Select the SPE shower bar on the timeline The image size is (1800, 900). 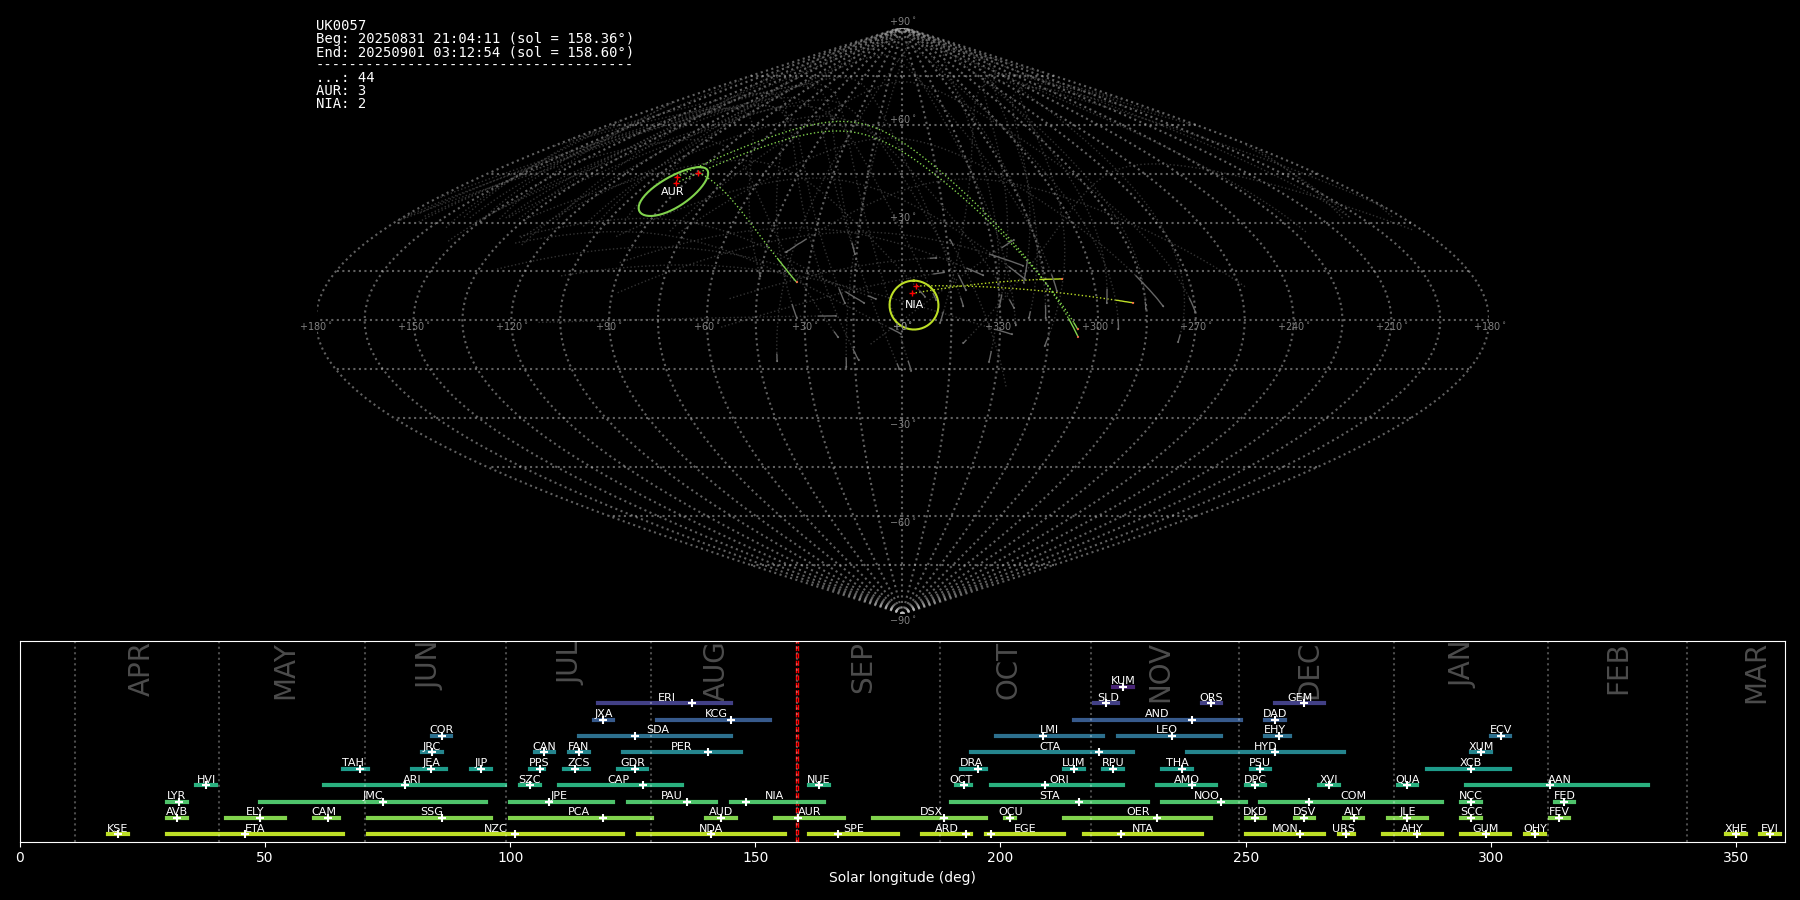853,834
